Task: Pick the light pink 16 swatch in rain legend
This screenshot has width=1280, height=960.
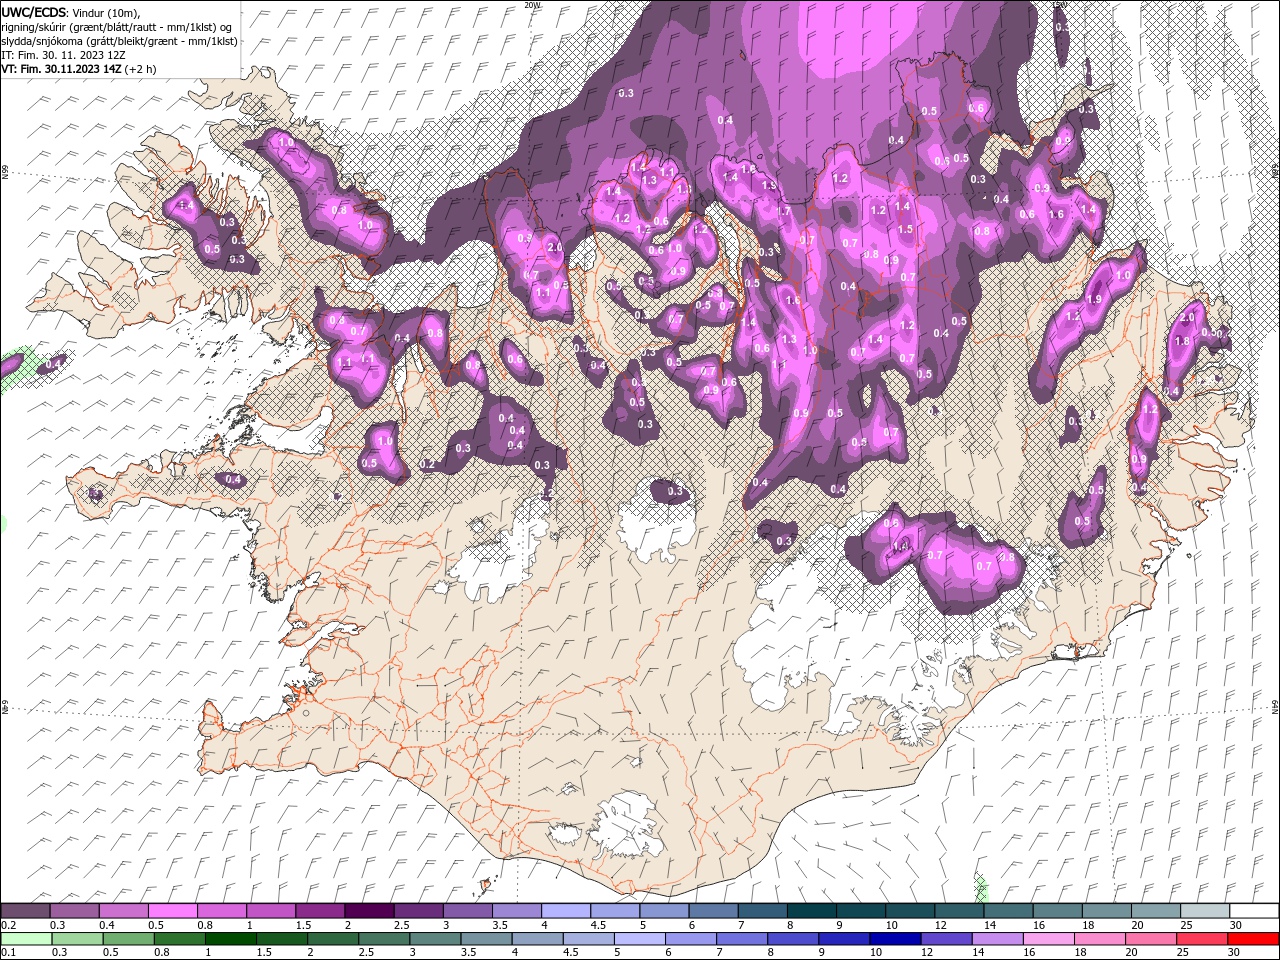Action: click(1048, 939)
